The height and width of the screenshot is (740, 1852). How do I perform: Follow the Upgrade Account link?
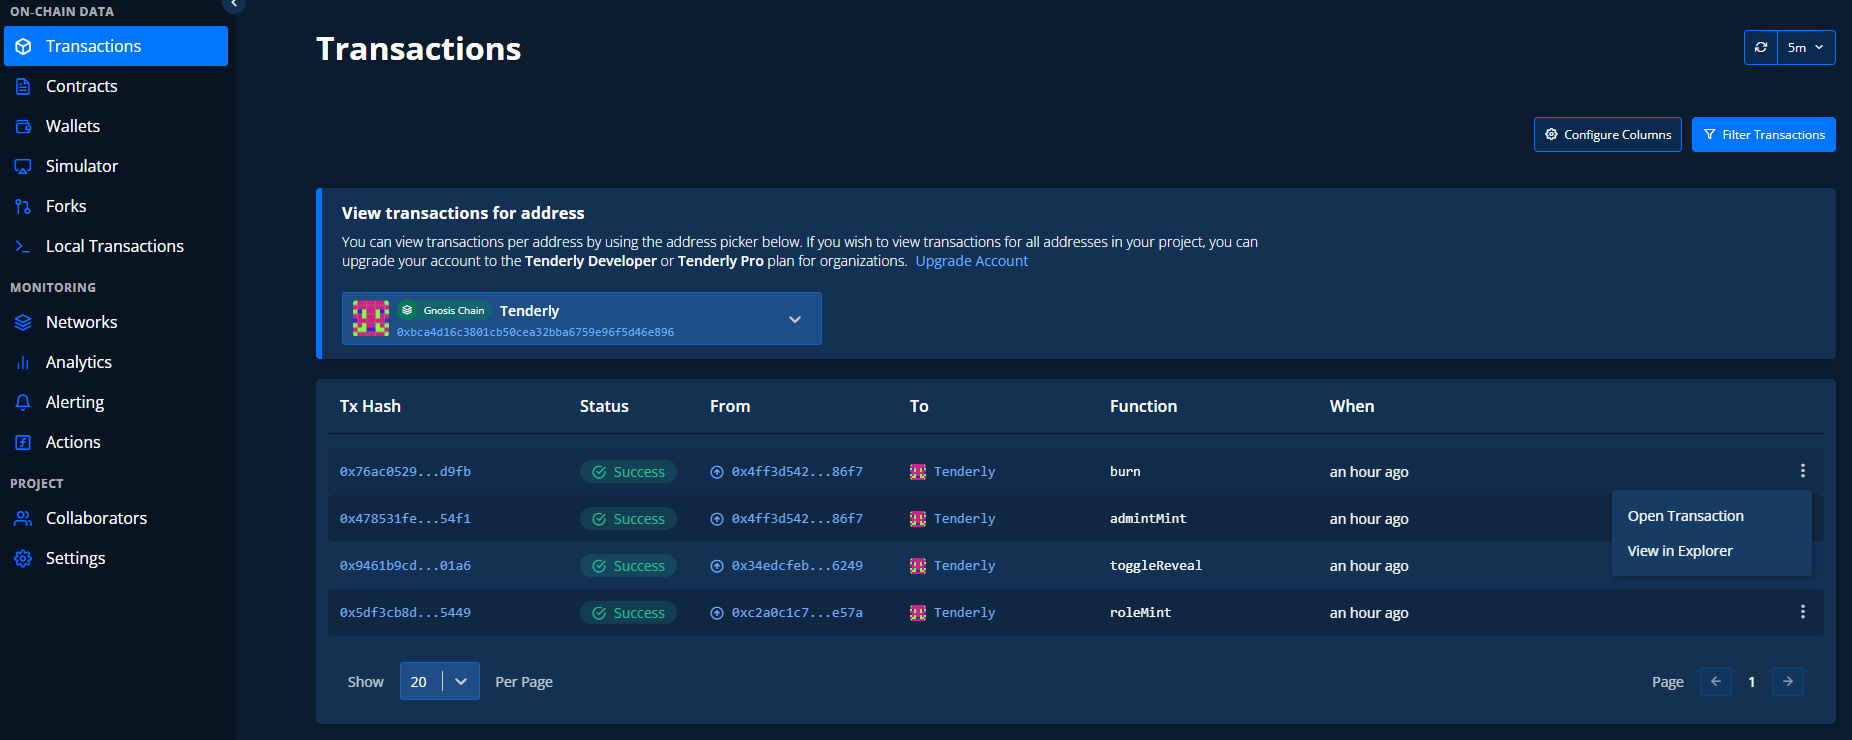coord(972,261)
